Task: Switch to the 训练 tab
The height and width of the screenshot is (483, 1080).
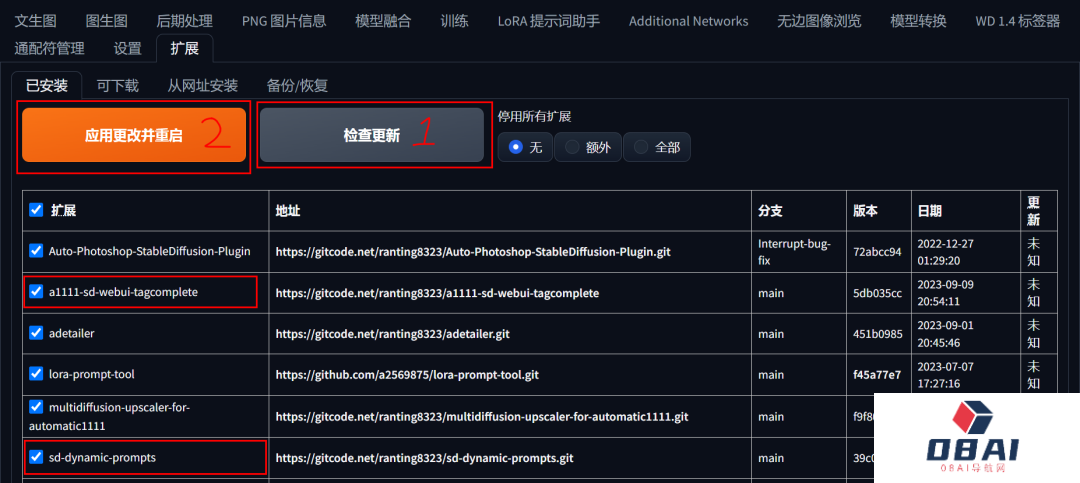Action: 454,21
